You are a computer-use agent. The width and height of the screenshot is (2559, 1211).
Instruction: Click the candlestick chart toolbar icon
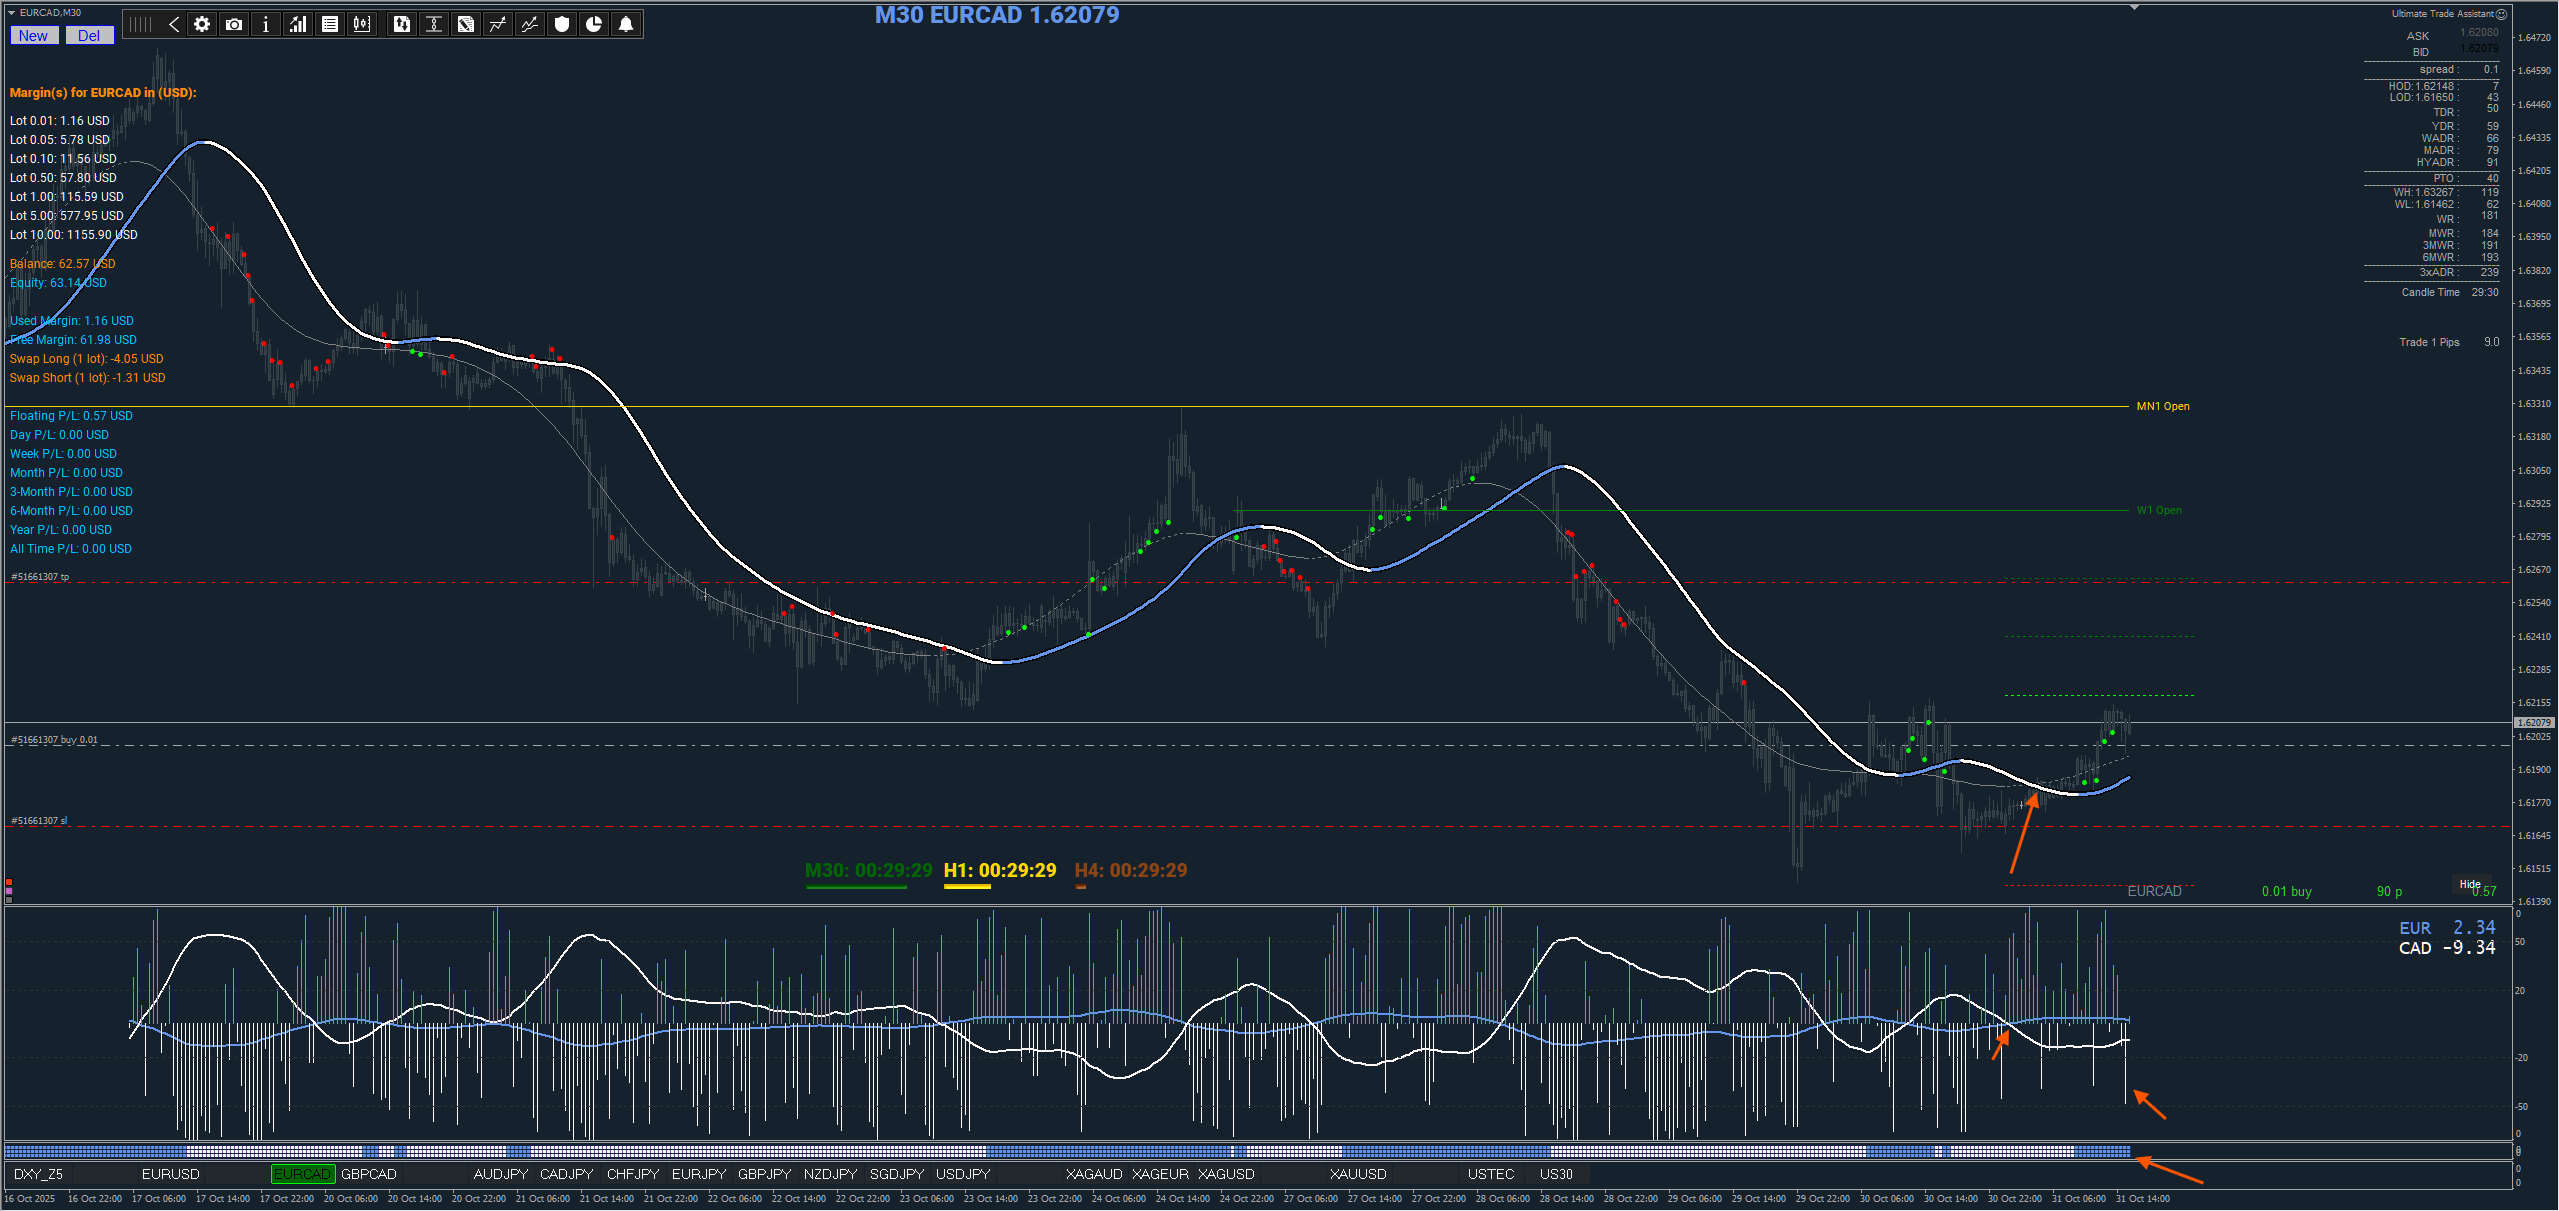tap(362, 24)
